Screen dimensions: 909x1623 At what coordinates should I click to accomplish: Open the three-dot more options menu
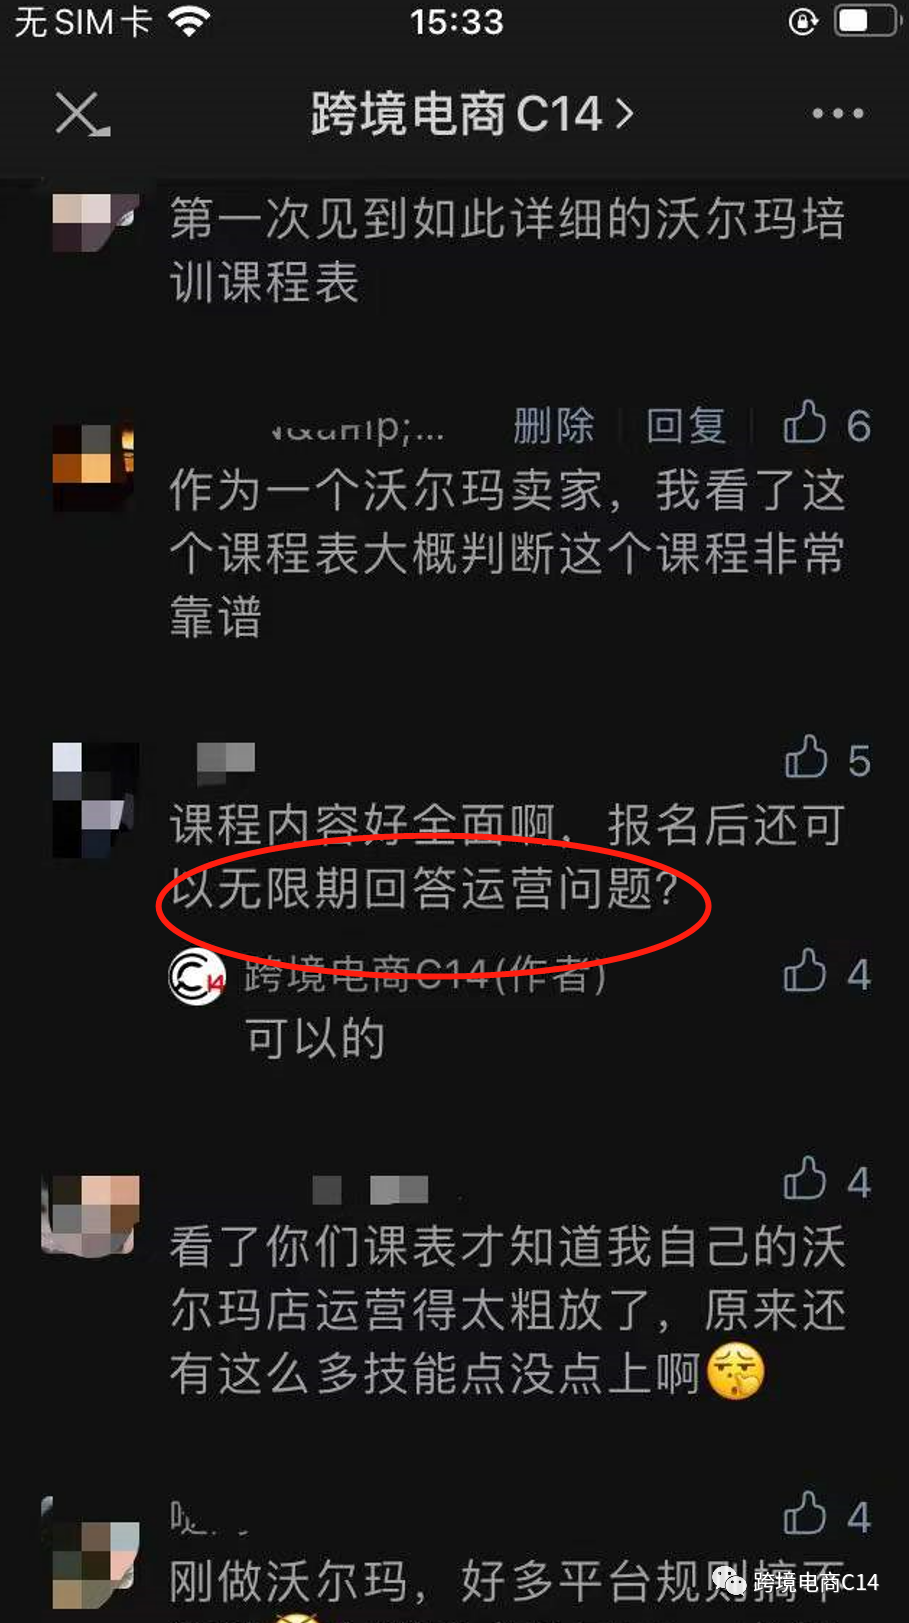(837, 114)
